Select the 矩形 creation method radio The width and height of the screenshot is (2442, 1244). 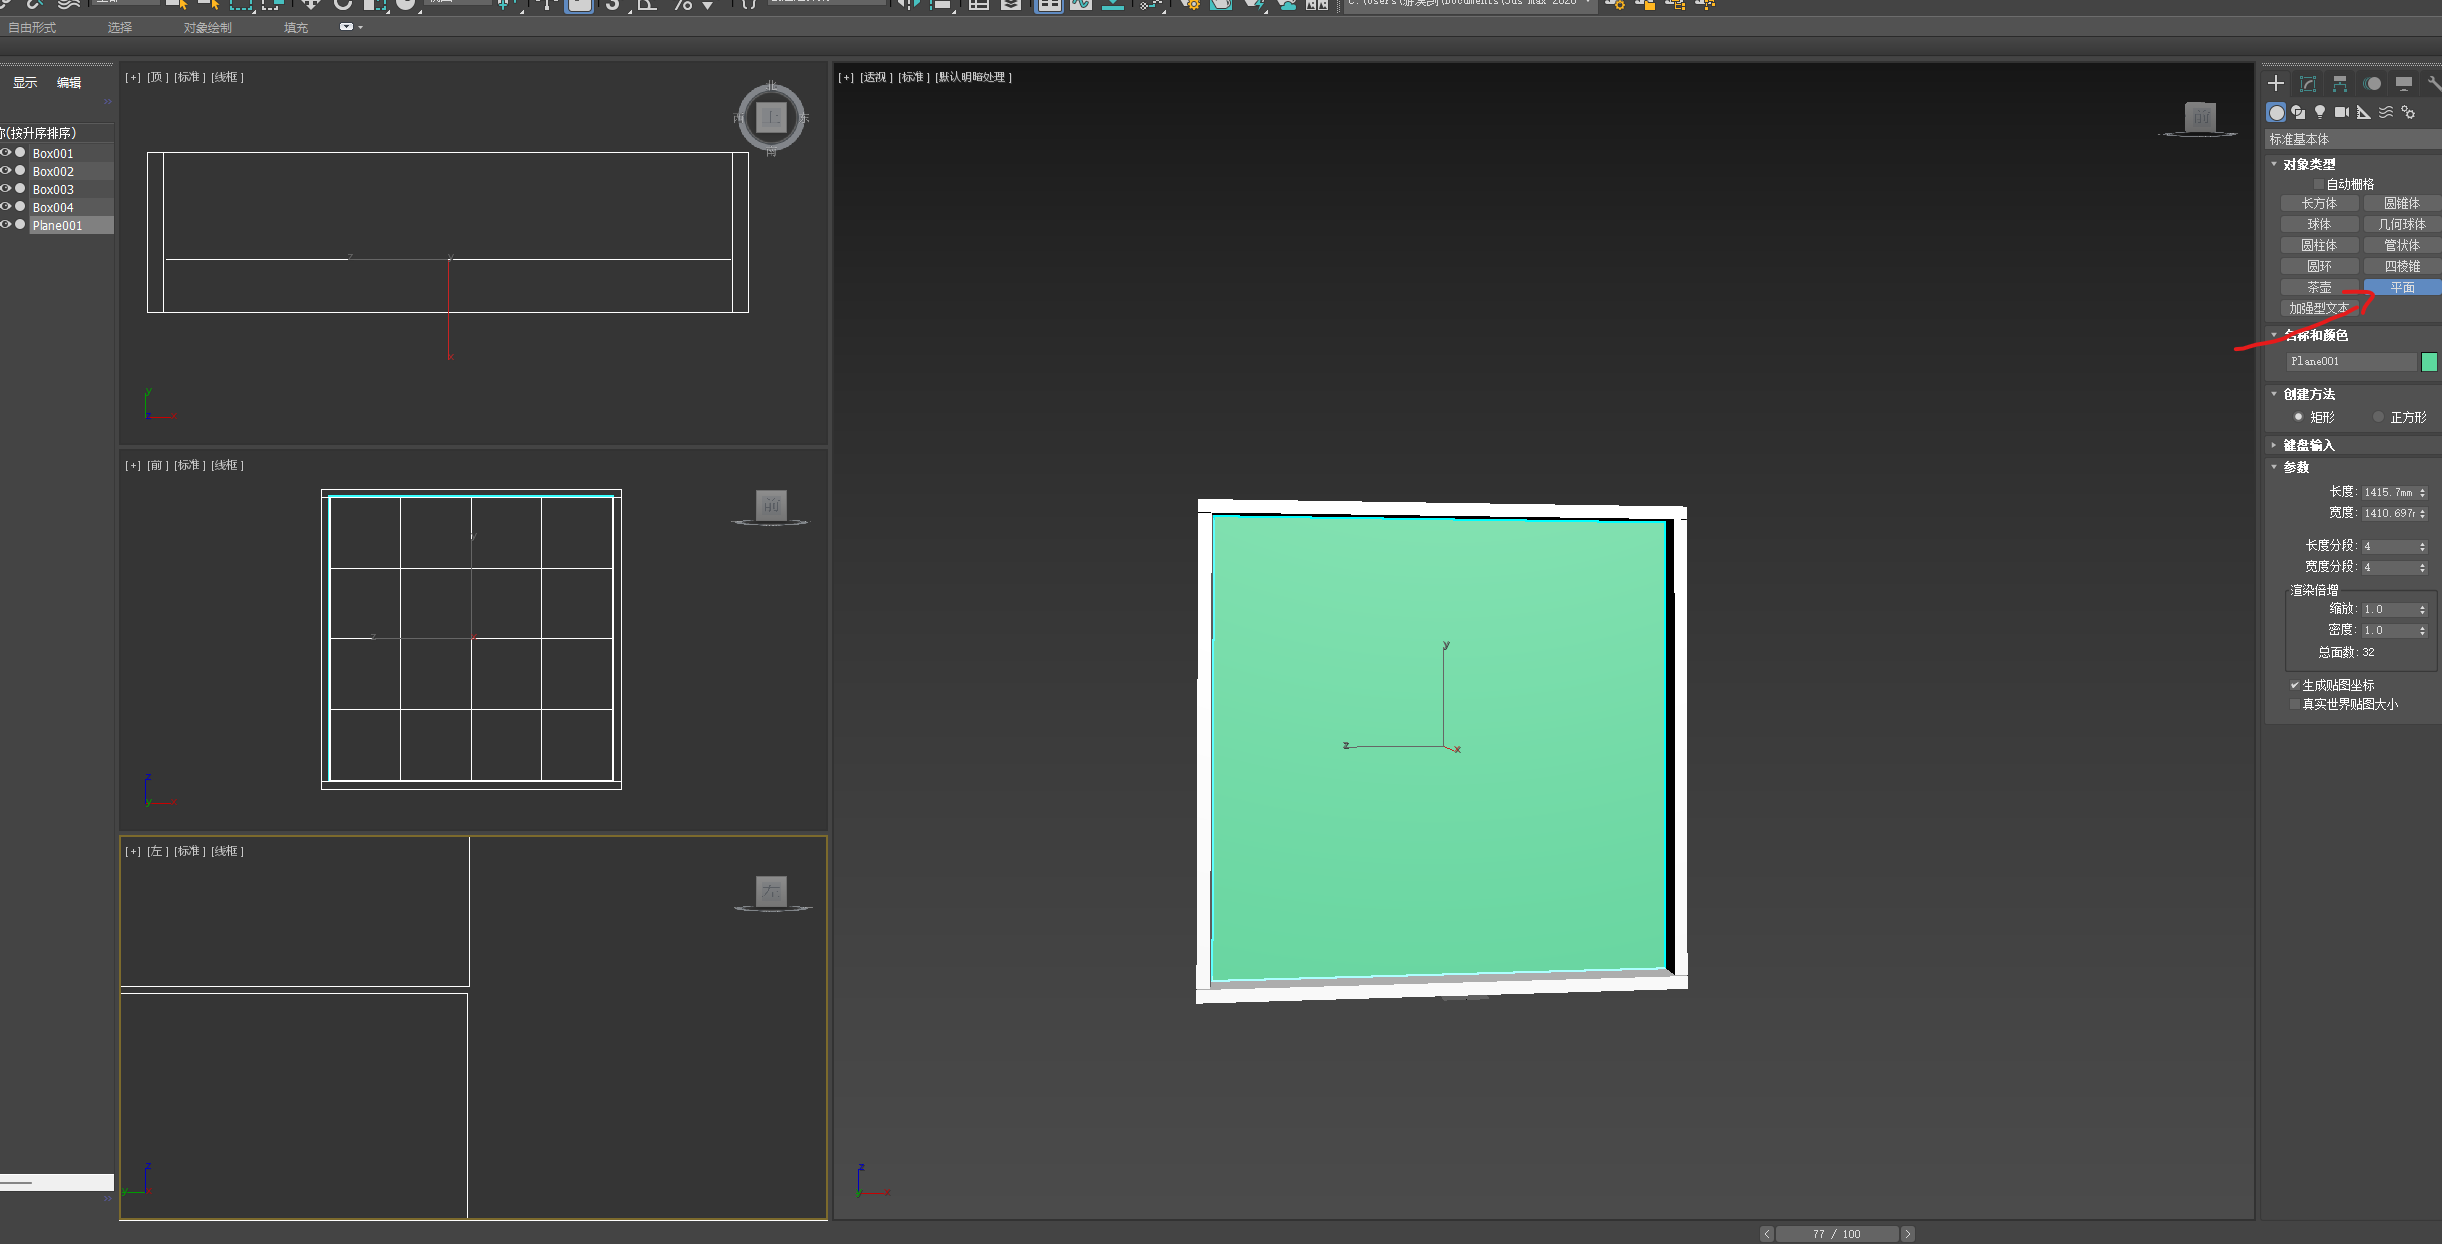(2298, 417)
